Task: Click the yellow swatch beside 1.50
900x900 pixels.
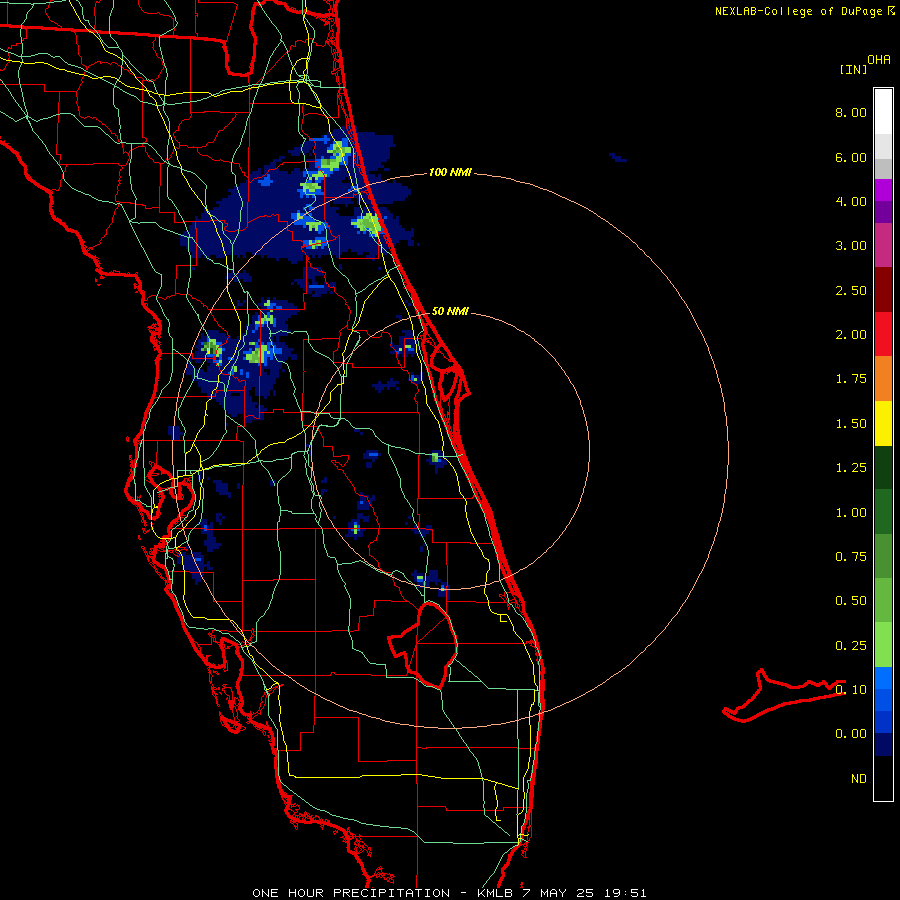Action: pos(883,423)
